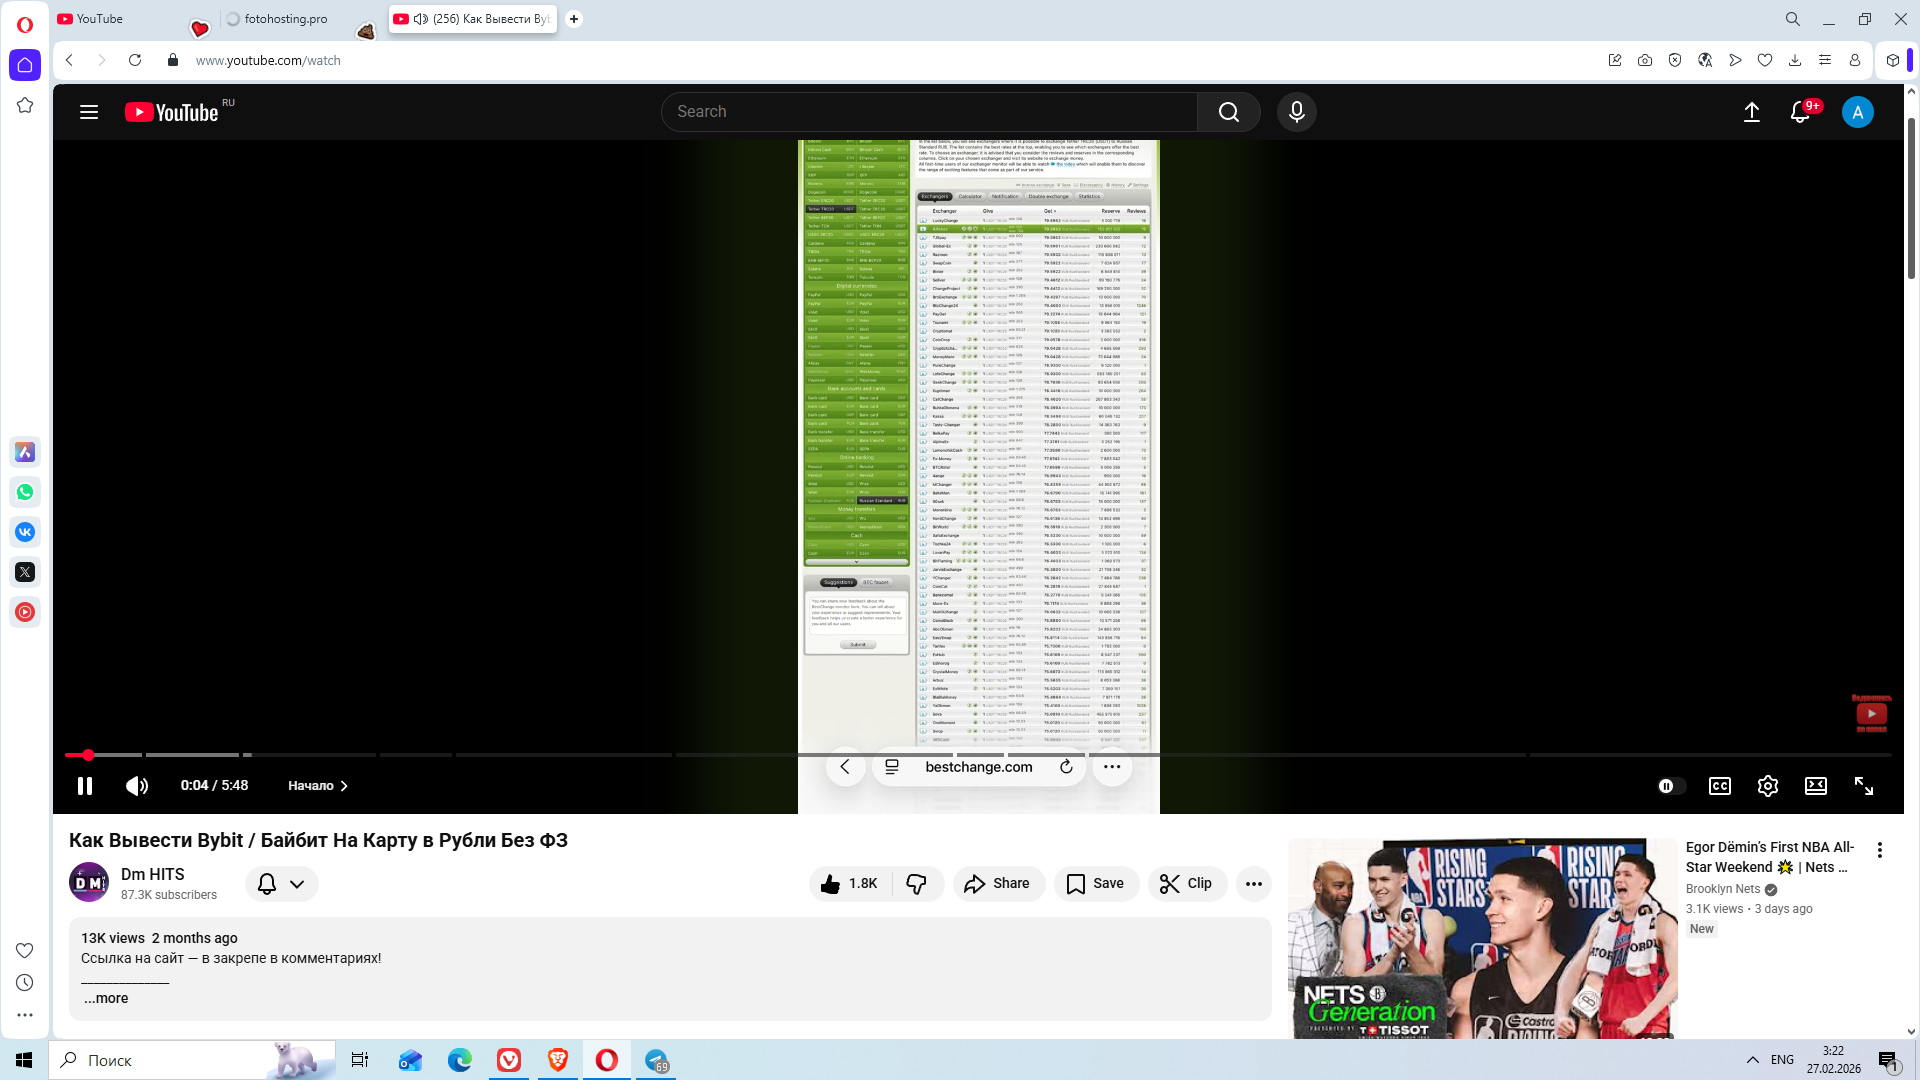1920x1080 pixels.
Task: Expand the Начало chapter chevron
Action: (344, 786)
